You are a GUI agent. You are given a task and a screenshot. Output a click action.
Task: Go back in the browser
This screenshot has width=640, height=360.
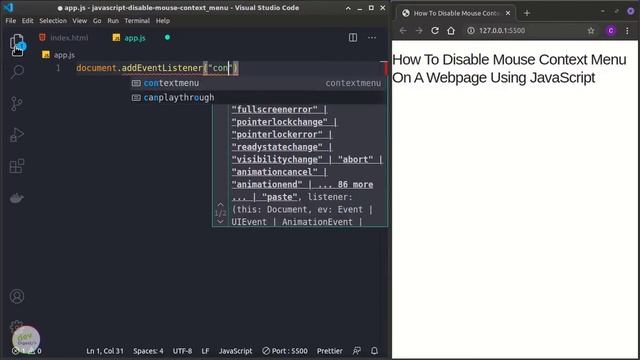point(403,31)
